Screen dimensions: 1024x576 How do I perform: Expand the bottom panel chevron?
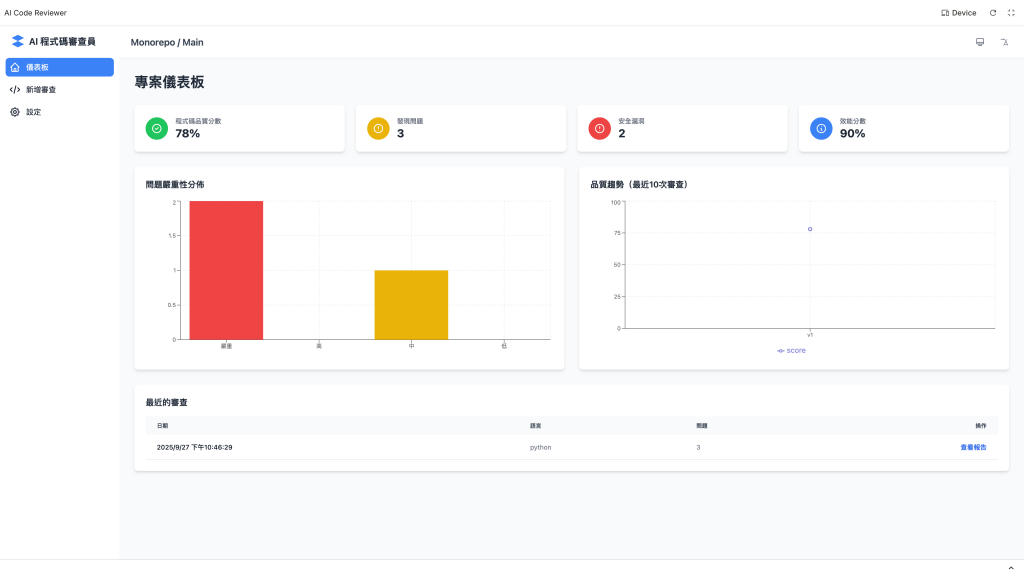pos(1011,568)
